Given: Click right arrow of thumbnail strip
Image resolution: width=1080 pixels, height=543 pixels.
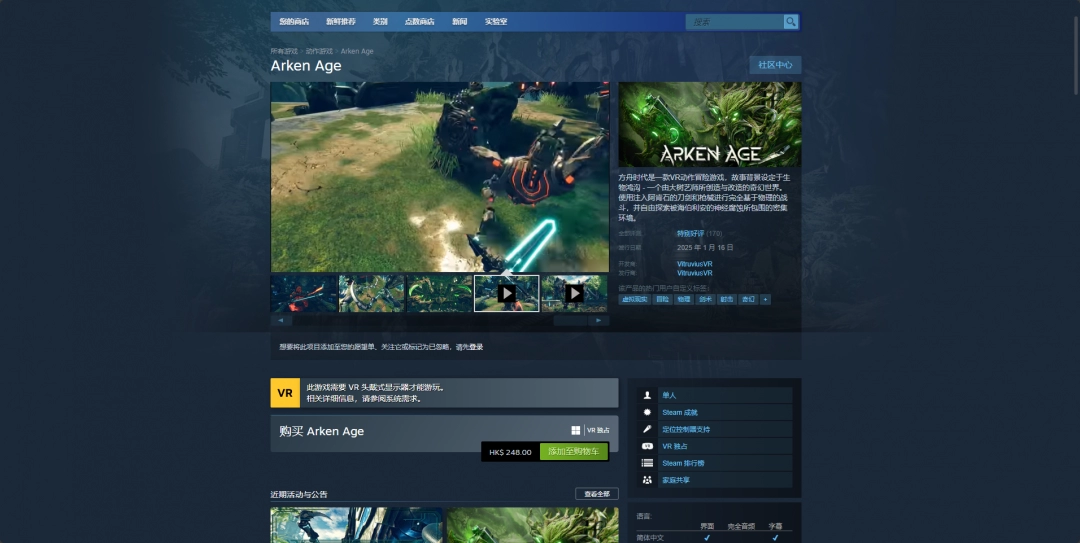Looking at the screenshot, I should (598, 320).
